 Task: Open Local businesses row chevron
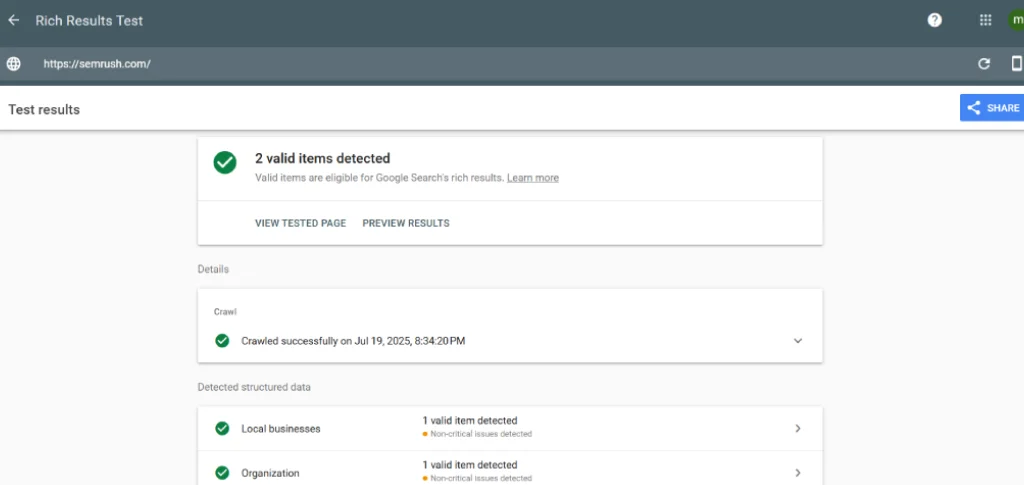click(x=797, y=429)
